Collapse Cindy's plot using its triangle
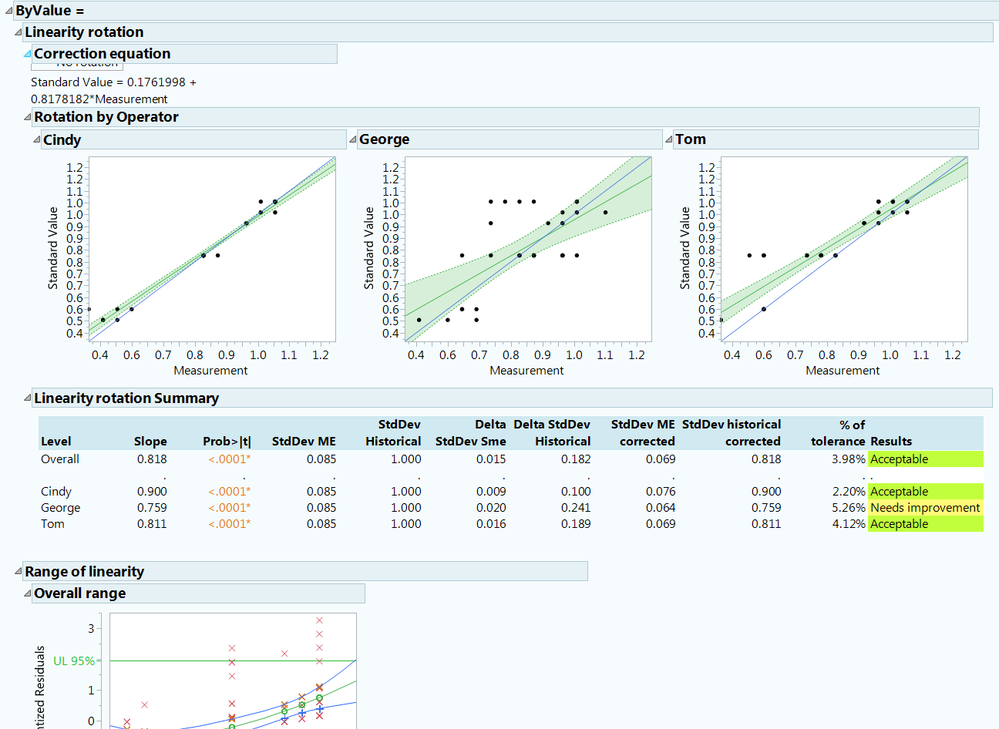Screen dimensions: 999x729 pos(37,140)
